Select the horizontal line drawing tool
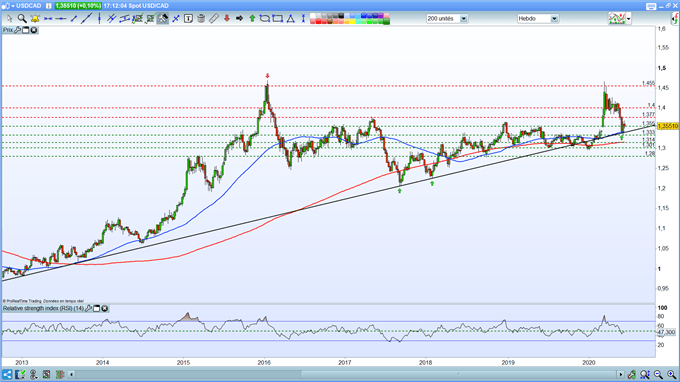The width and height of the screenshot is (680, 382). pos(48,19)
